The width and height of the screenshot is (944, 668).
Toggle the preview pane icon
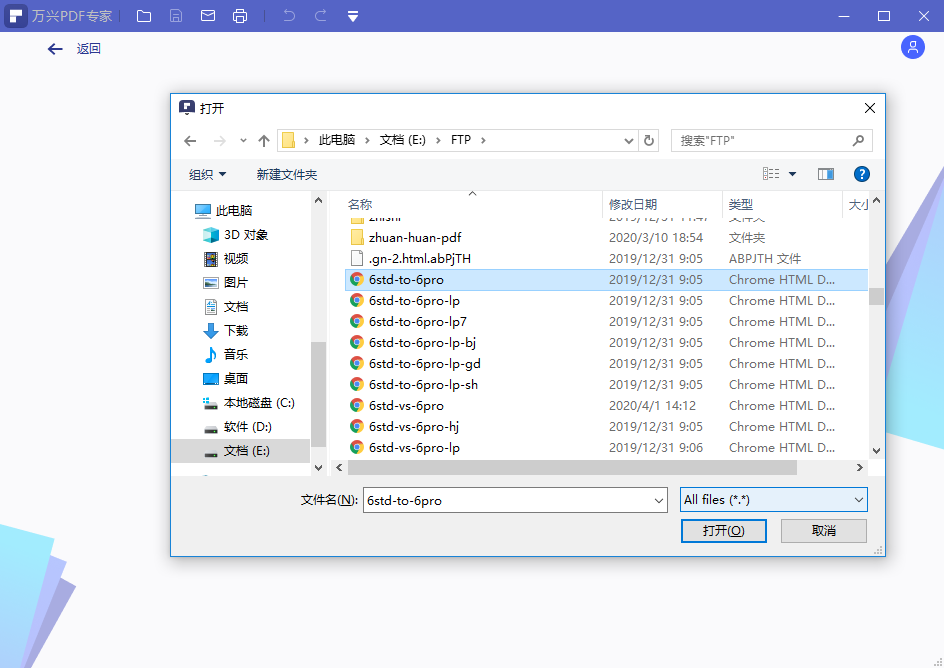coord(825,174)
